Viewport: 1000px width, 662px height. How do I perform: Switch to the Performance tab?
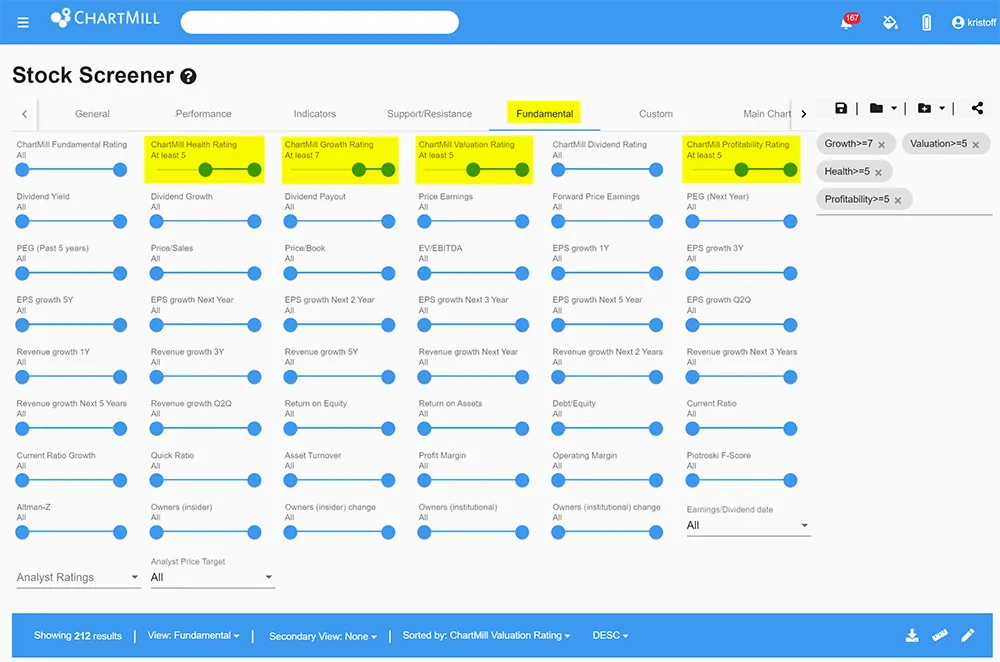coord(203,114)
